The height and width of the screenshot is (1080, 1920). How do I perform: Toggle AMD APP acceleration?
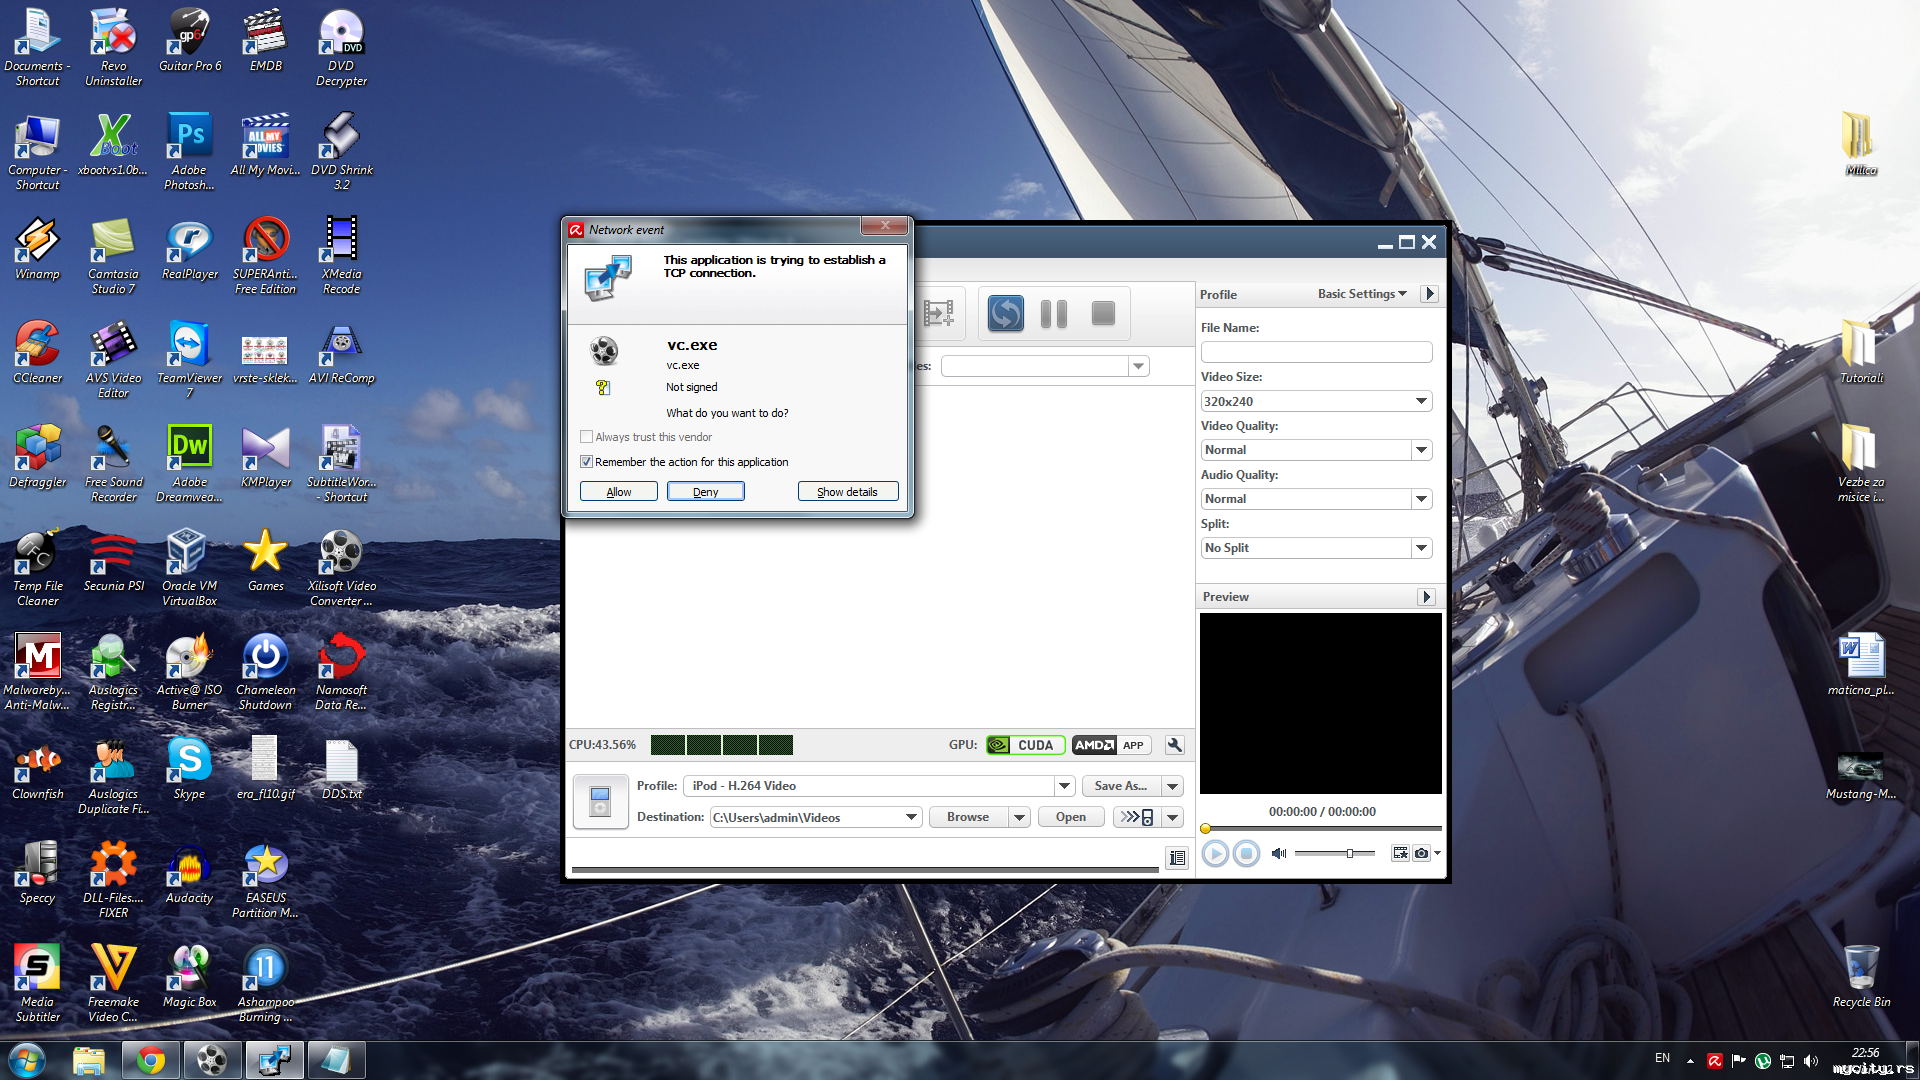click(1110, 745)
